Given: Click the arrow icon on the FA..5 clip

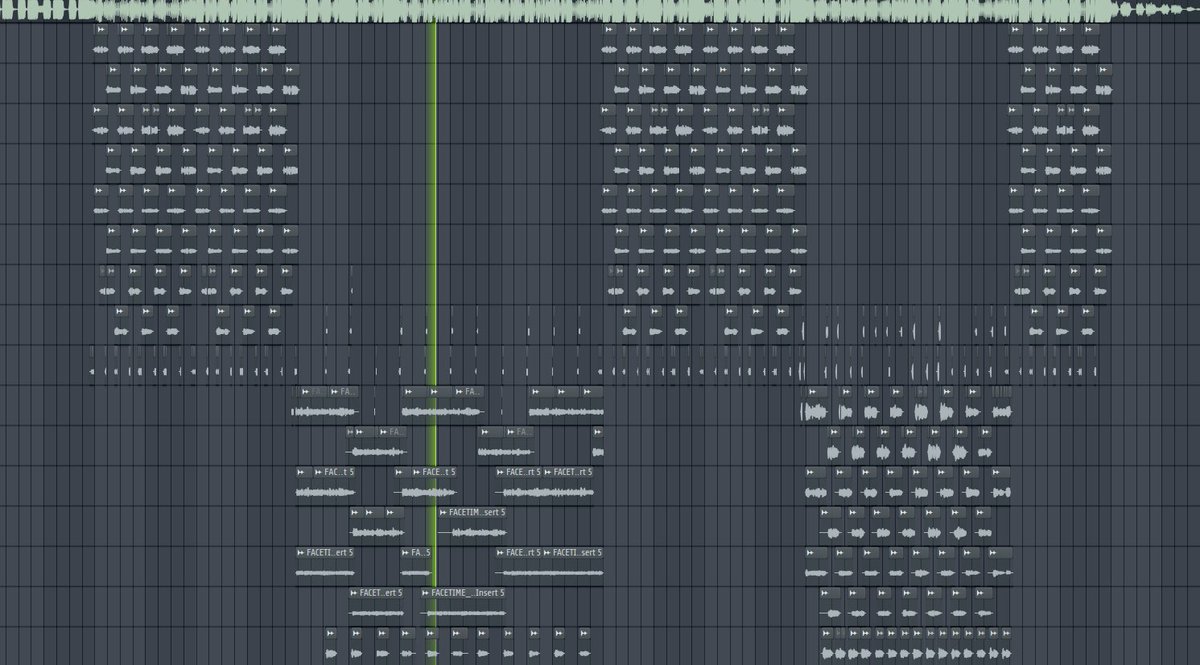Looking at the screenshot, I should pos(405,553).
